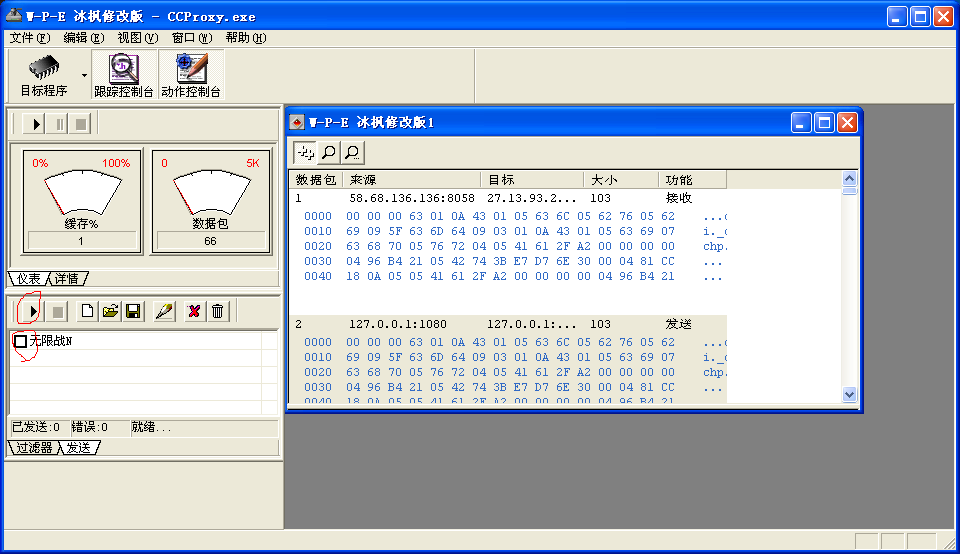Click the 目标 column header
Screen dimensions: 960x554
tap(532, 180)
